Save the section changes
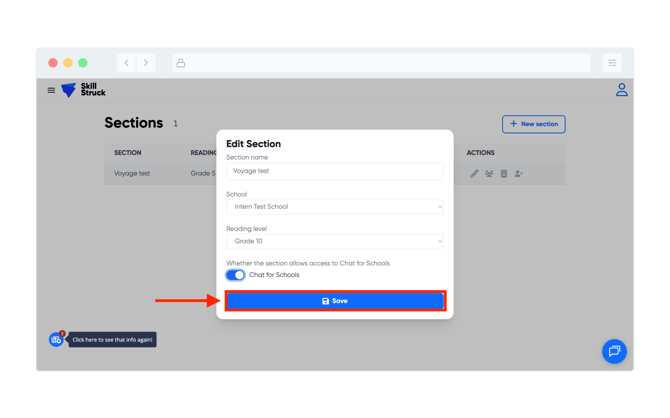The width and height of the screenshot is (670, 418). click(x=335, y=301)
